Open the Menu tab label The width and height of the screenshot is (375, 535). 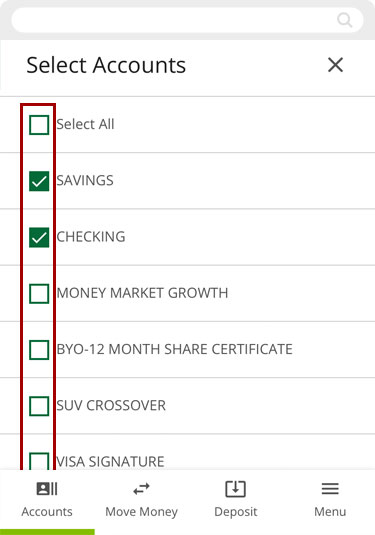click(x=330, y=512)
